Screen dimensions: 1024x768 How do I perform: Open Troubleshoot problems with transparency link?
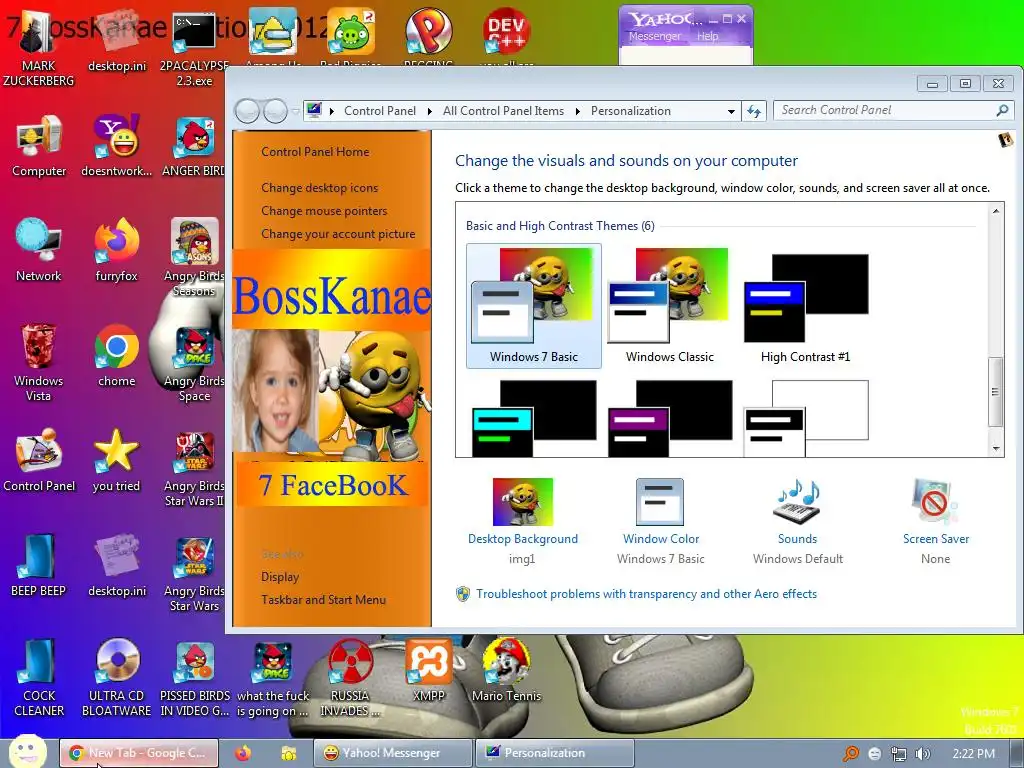pyautogui.click(x=646, y=594)
